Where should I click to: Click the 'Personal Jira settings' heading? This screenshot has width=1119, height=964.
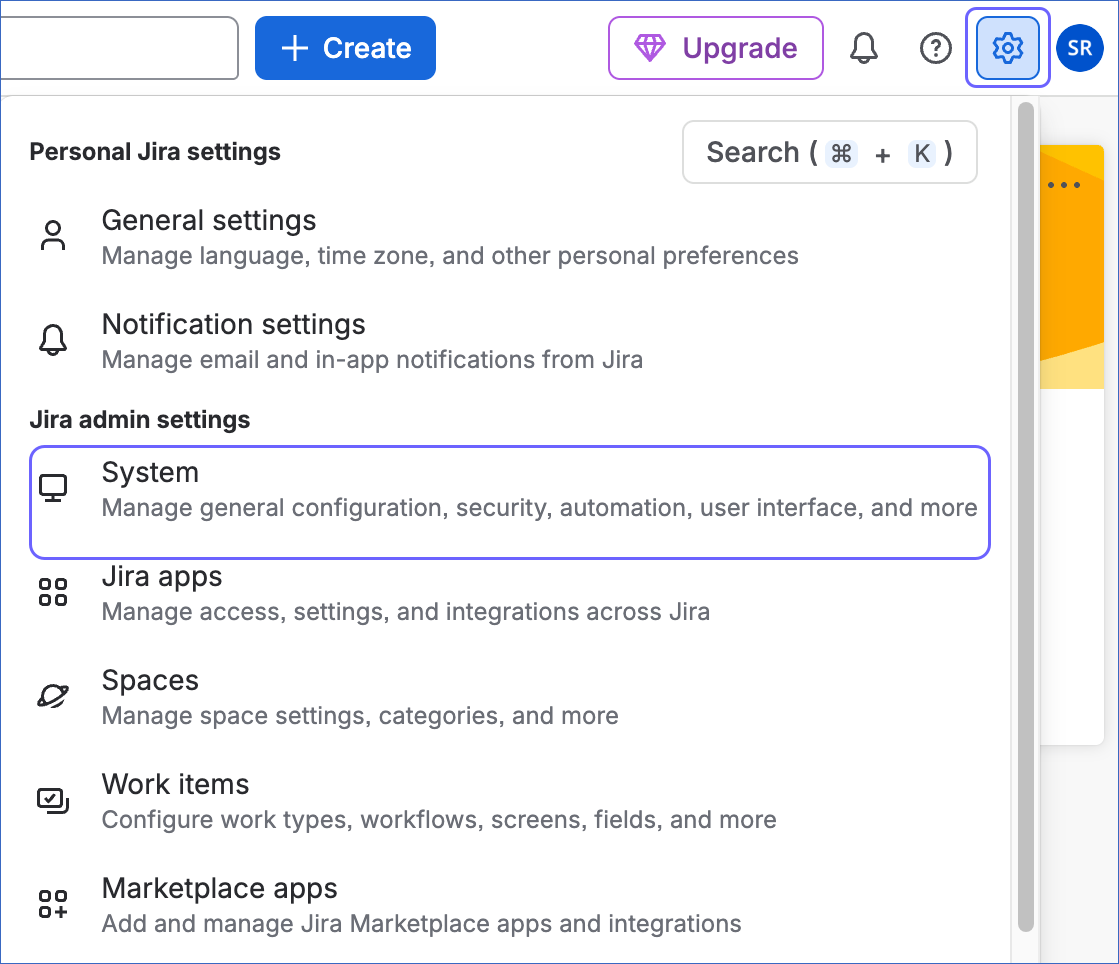point(155,152)
